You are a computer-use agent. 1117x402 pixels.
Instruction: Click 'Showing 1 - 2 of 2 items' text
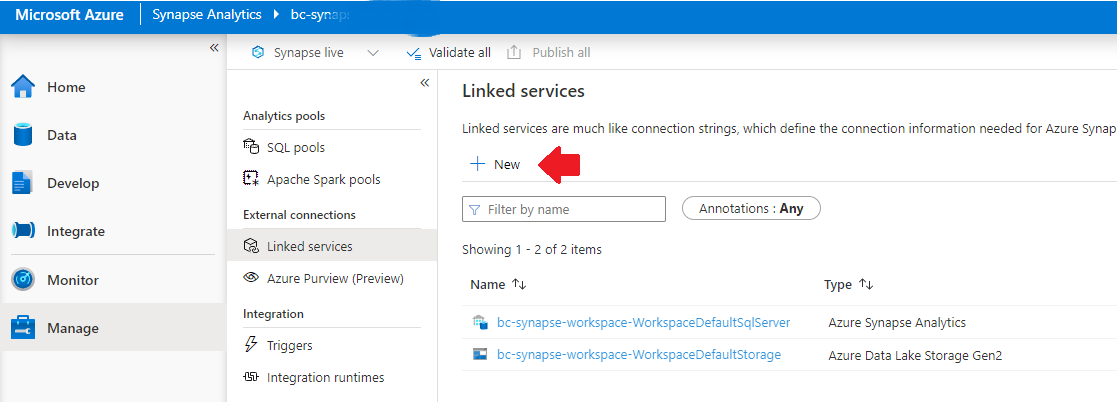pyautogui.click(x=532, y=249)
